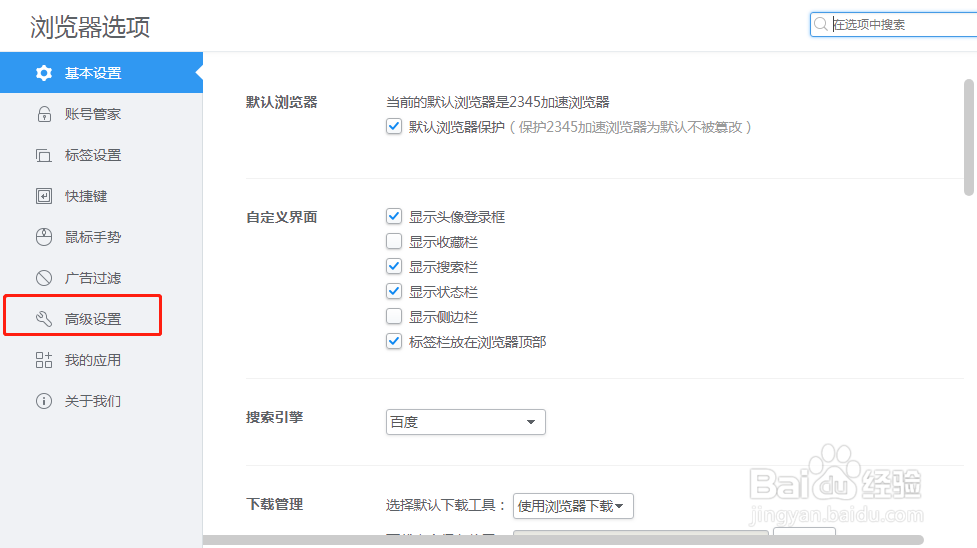Screen dimensions: 977x548
Task: Toggle 显示状态栏 checkbox
Action: tap(394, 291)
